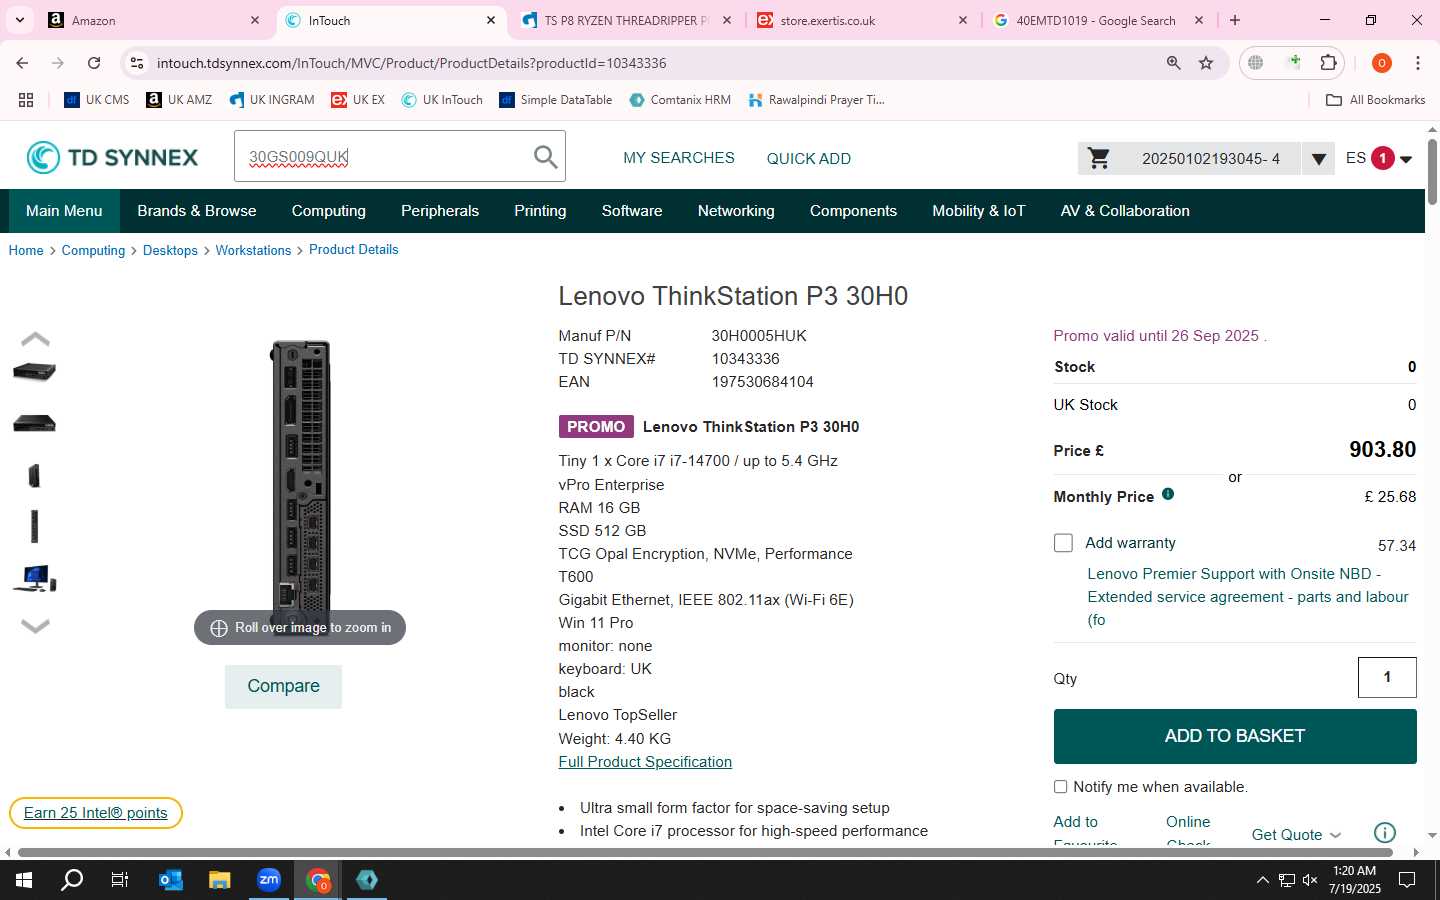Viewport: 1440px width, 900px height.
Task: Open MY SEARCHES link
Action: (679, 158)
